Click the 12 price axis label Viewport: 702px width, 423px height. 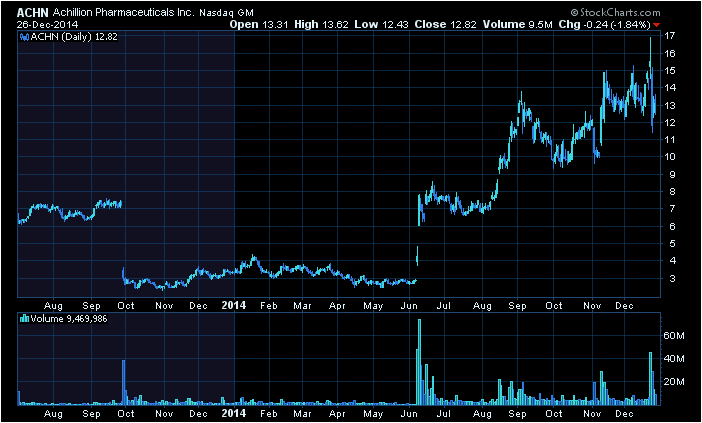coord(670,122)
